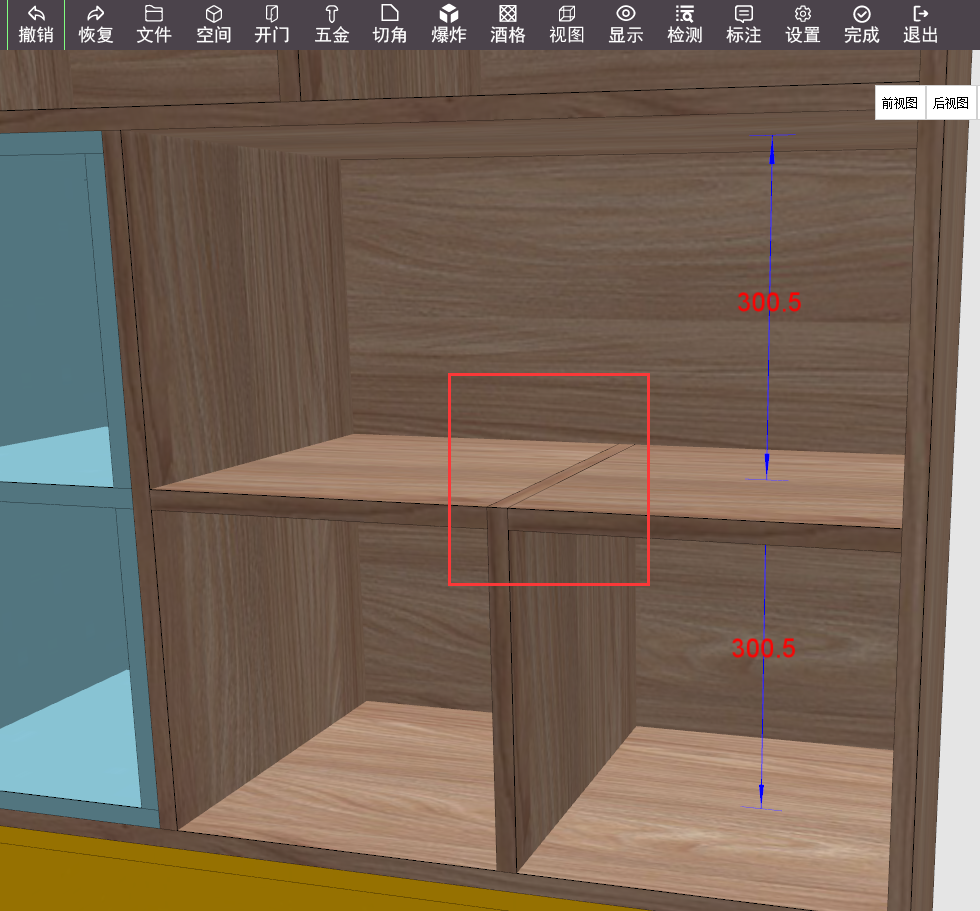This screenshot has width=980, height=911.
Task: Run the 检测 (inspect) tool
Action: click(x=685, y=24)
